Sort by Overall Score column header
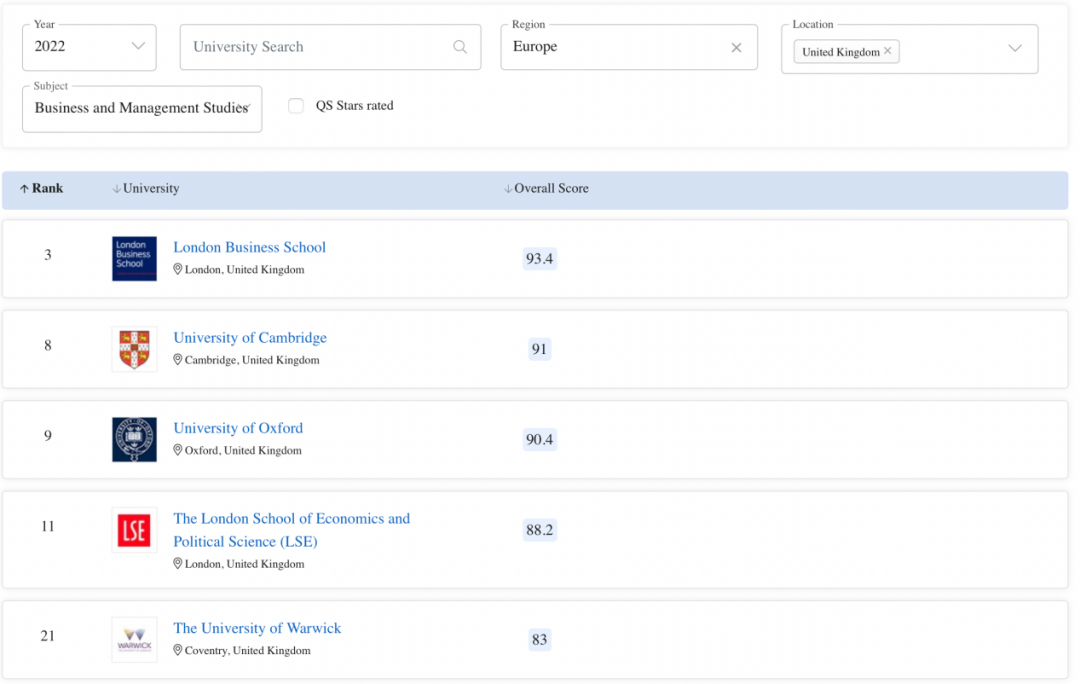This screenshot has height=684, width=1080. (x=546, y=188)
